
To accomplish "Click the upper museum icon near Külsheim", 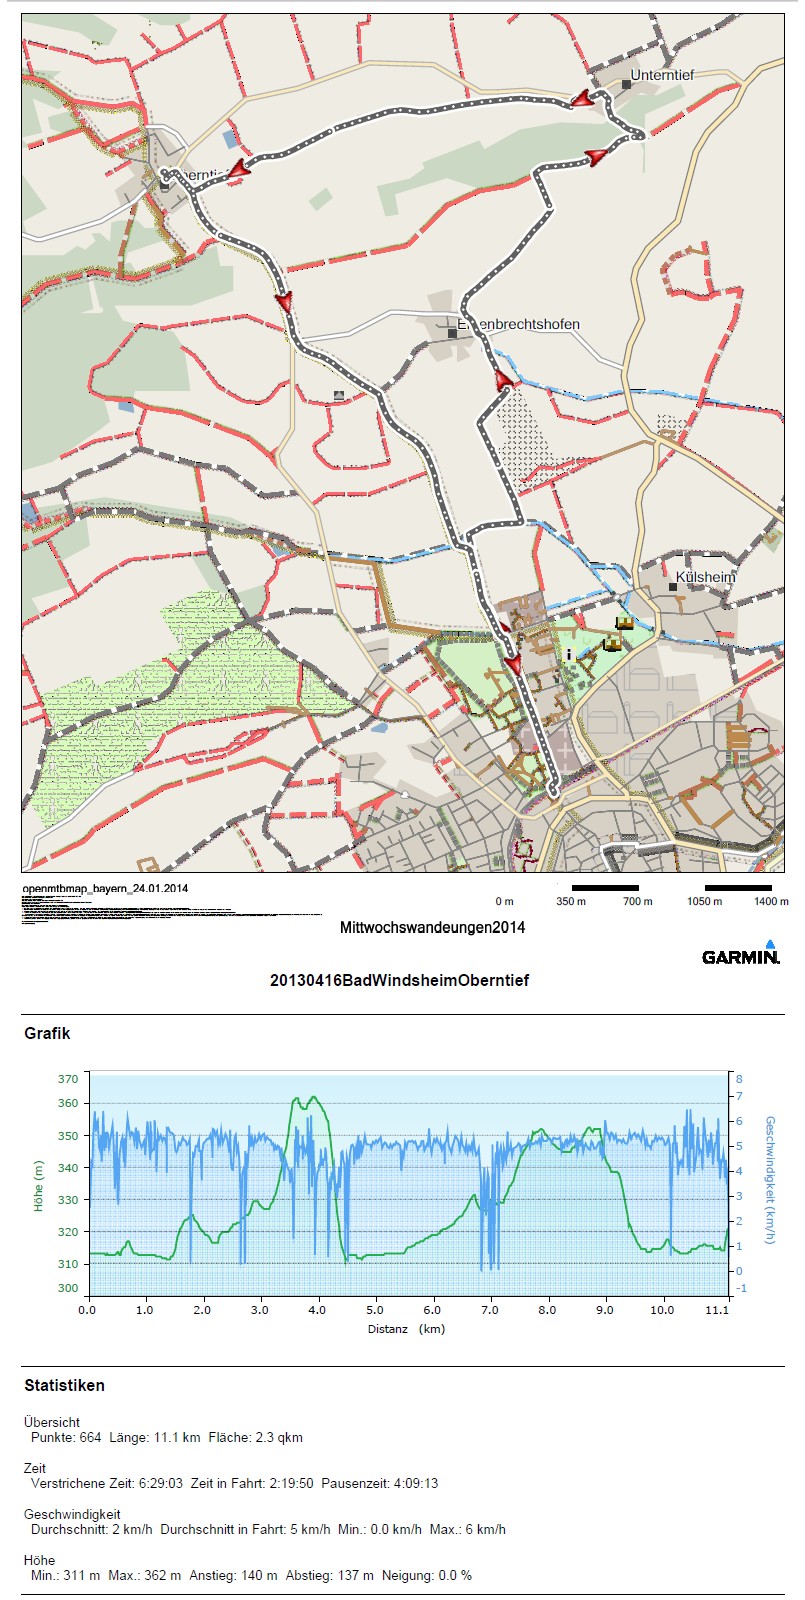I will 624,623.
